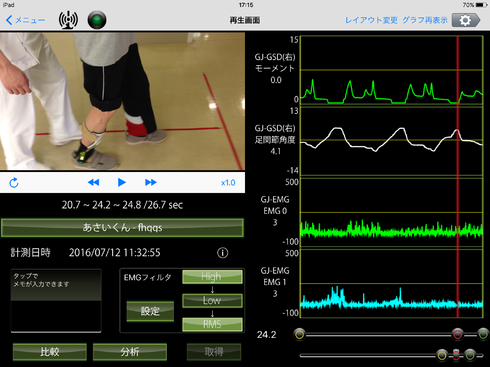Tap the date 2016/07/12 11:32:55
This screenshot has height=367, width=490.
pyautogui.click(x=115, y=253)
